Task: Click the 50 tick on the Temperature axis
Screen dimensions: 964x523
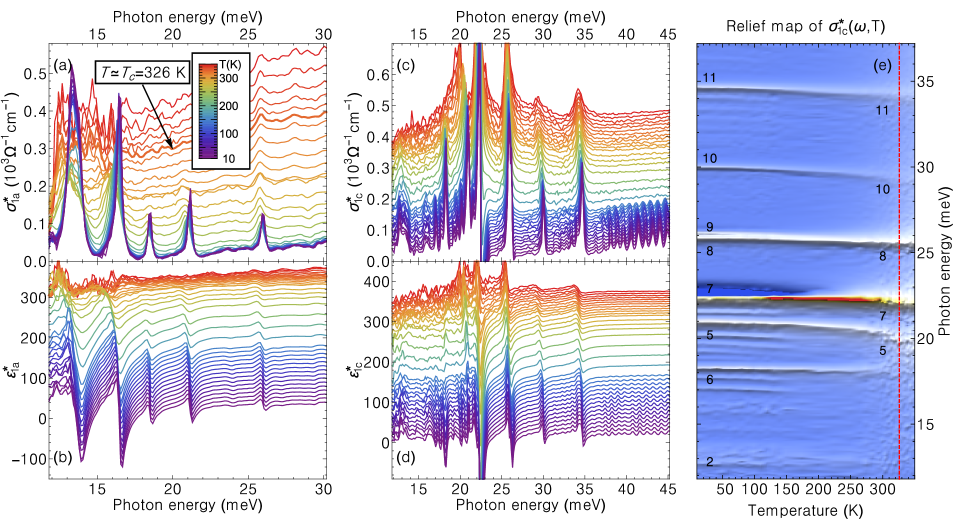Action: [725, 489]
